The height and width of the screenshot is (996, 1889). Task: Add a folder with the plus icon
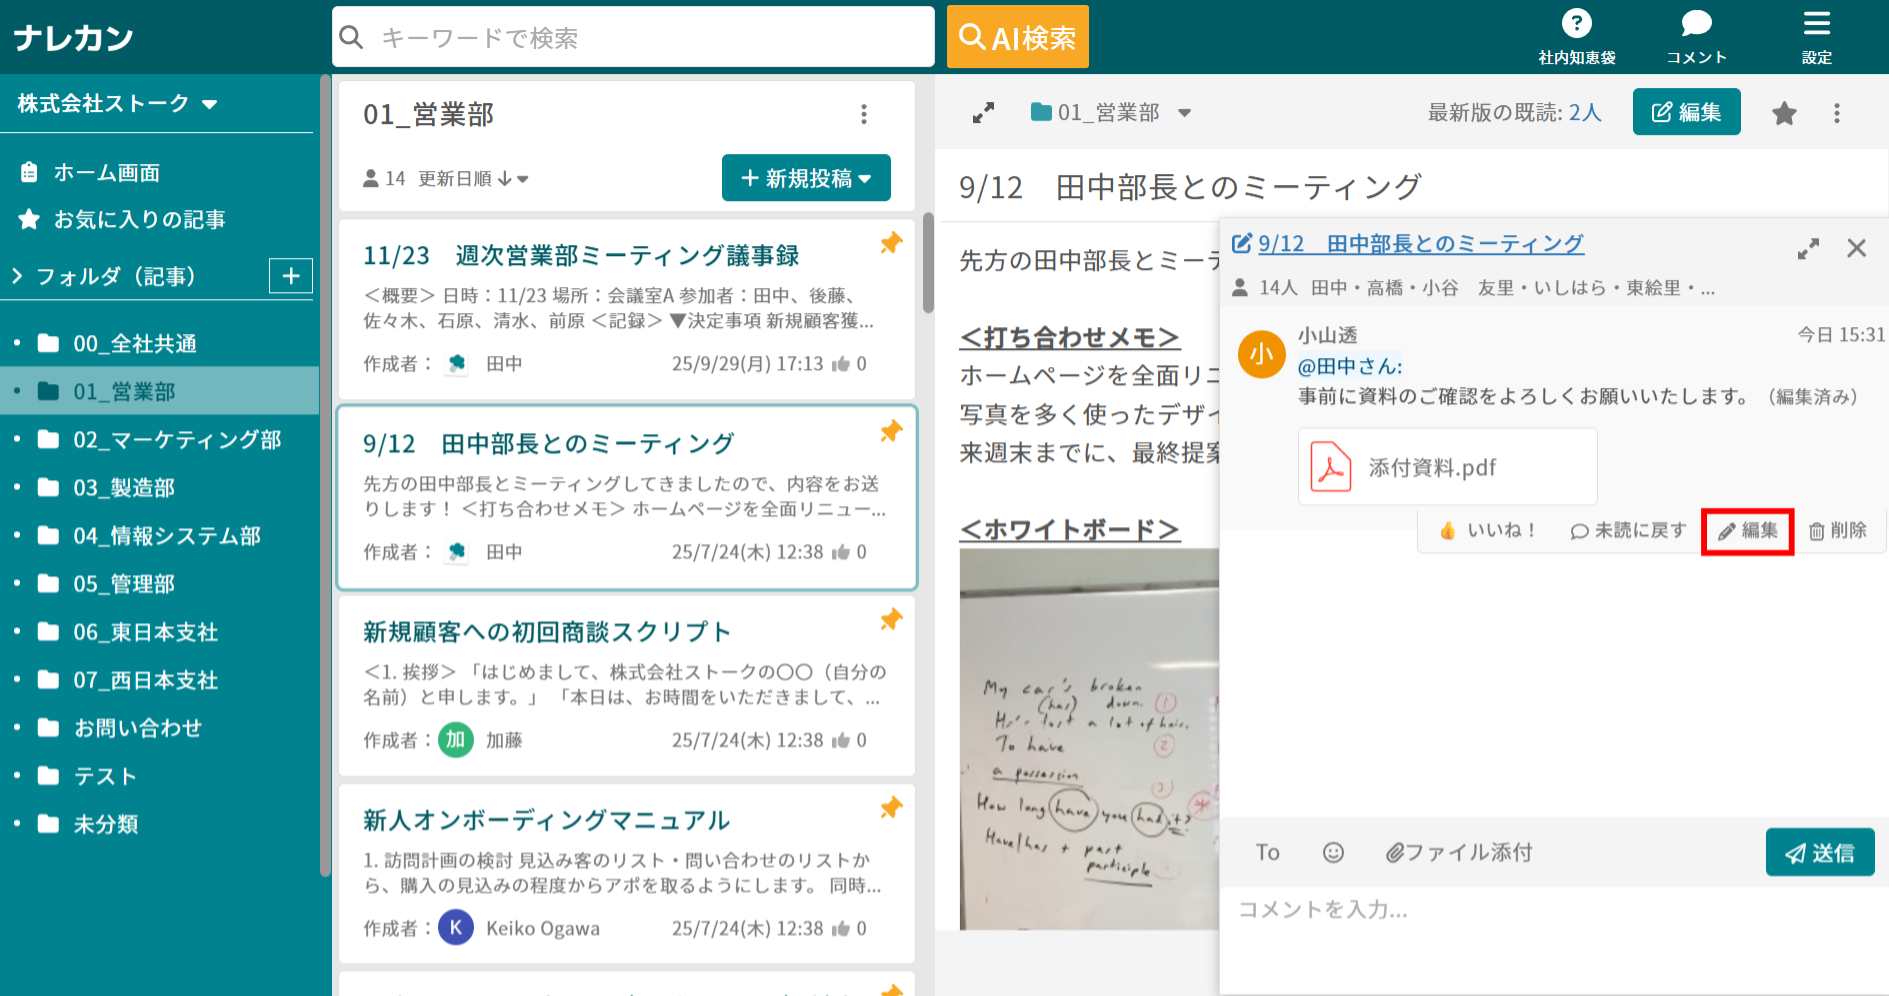(290, 276)
